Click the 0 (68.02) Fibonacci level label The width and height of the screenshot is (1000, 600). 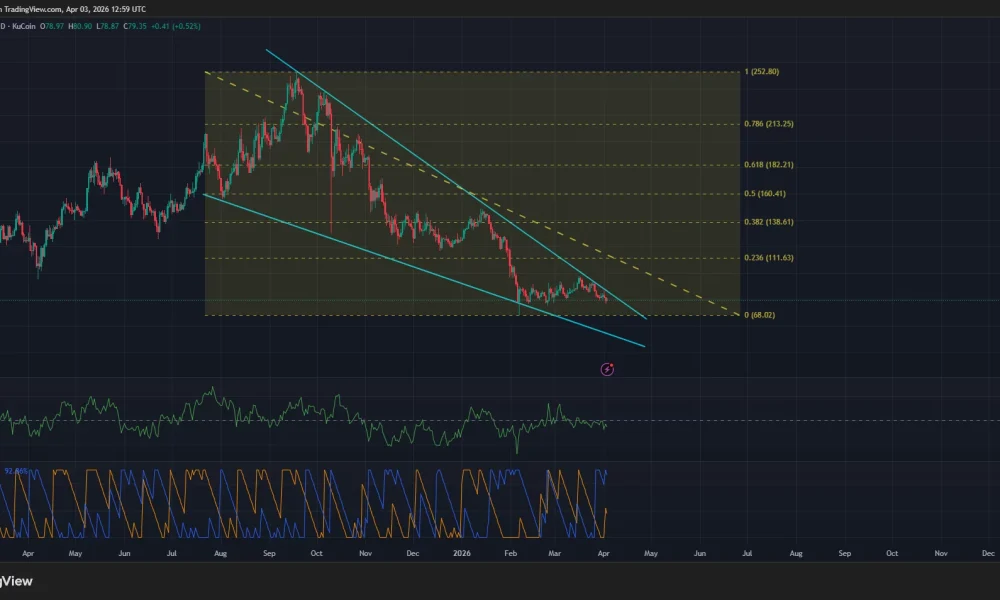coord(759,314)
